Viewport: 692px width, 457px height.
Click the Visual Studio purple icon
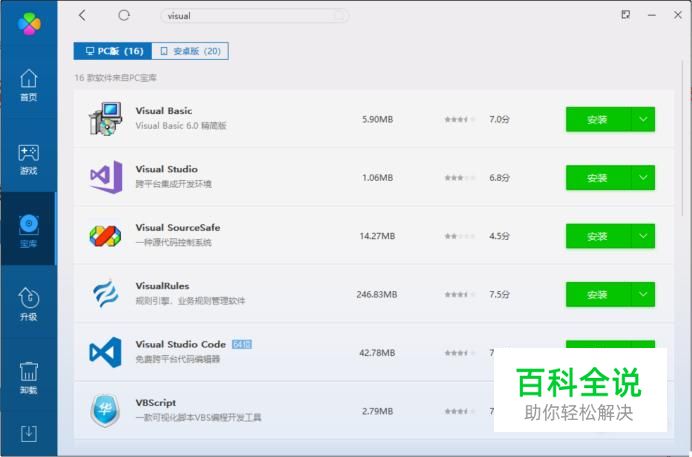pos(106,177)
